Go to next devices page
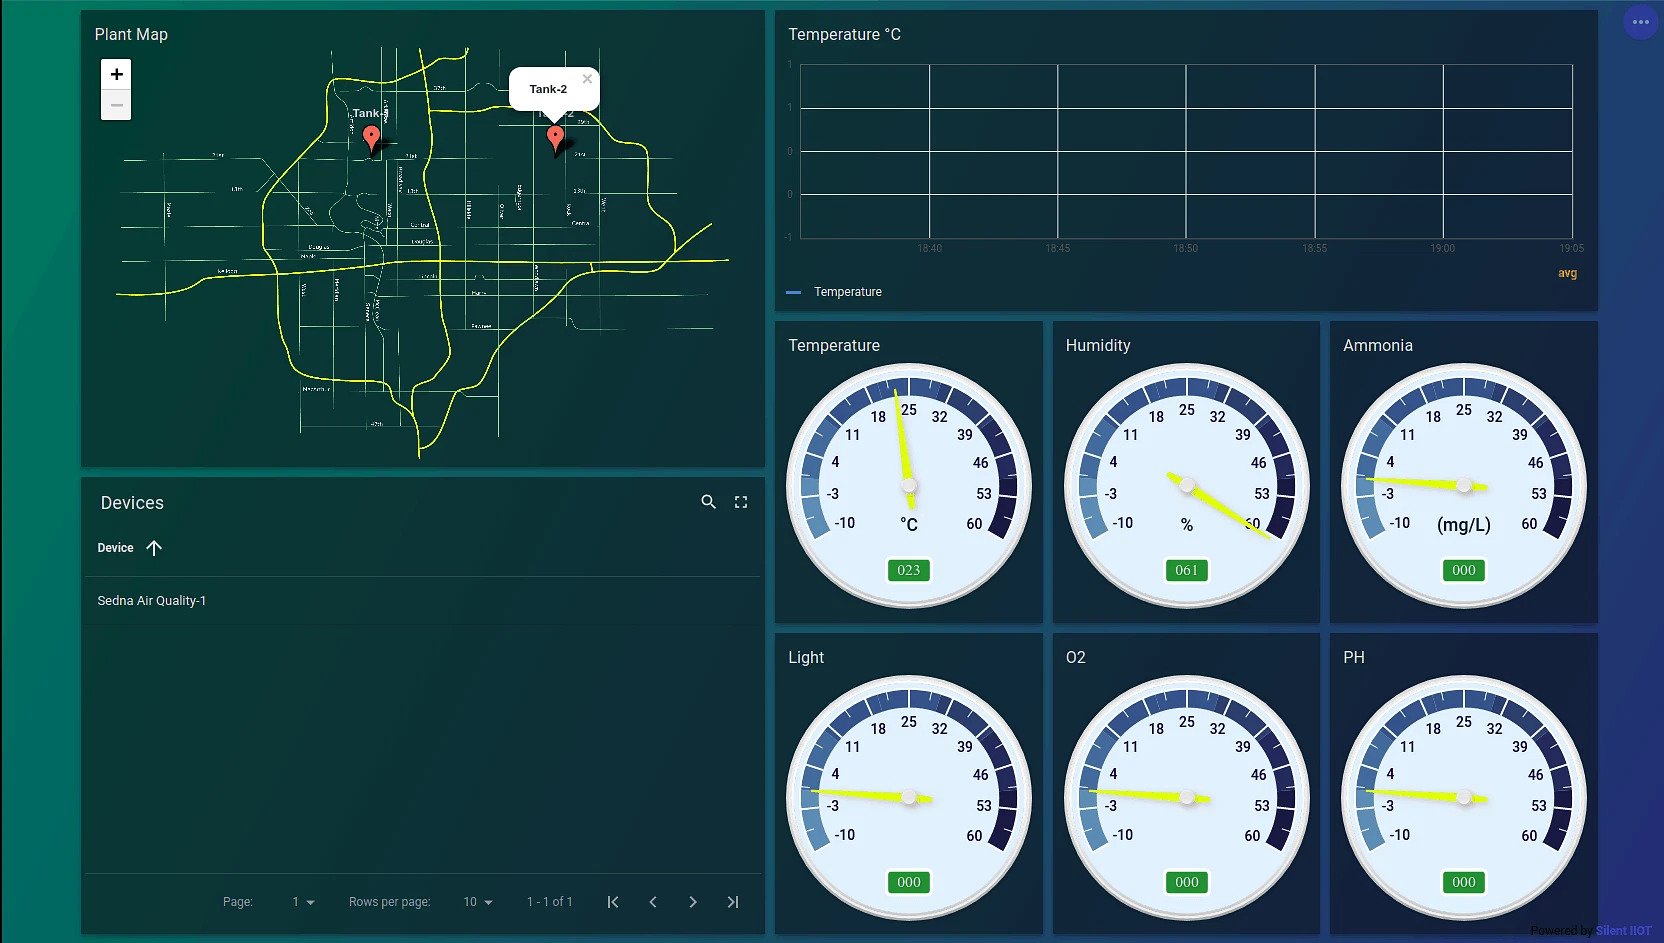 coord(693,901)
